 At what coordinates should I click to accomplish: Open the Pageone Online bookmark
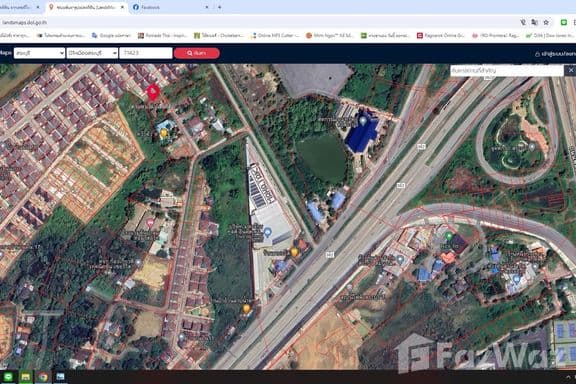pyautogui.click(x=441, y=36)
